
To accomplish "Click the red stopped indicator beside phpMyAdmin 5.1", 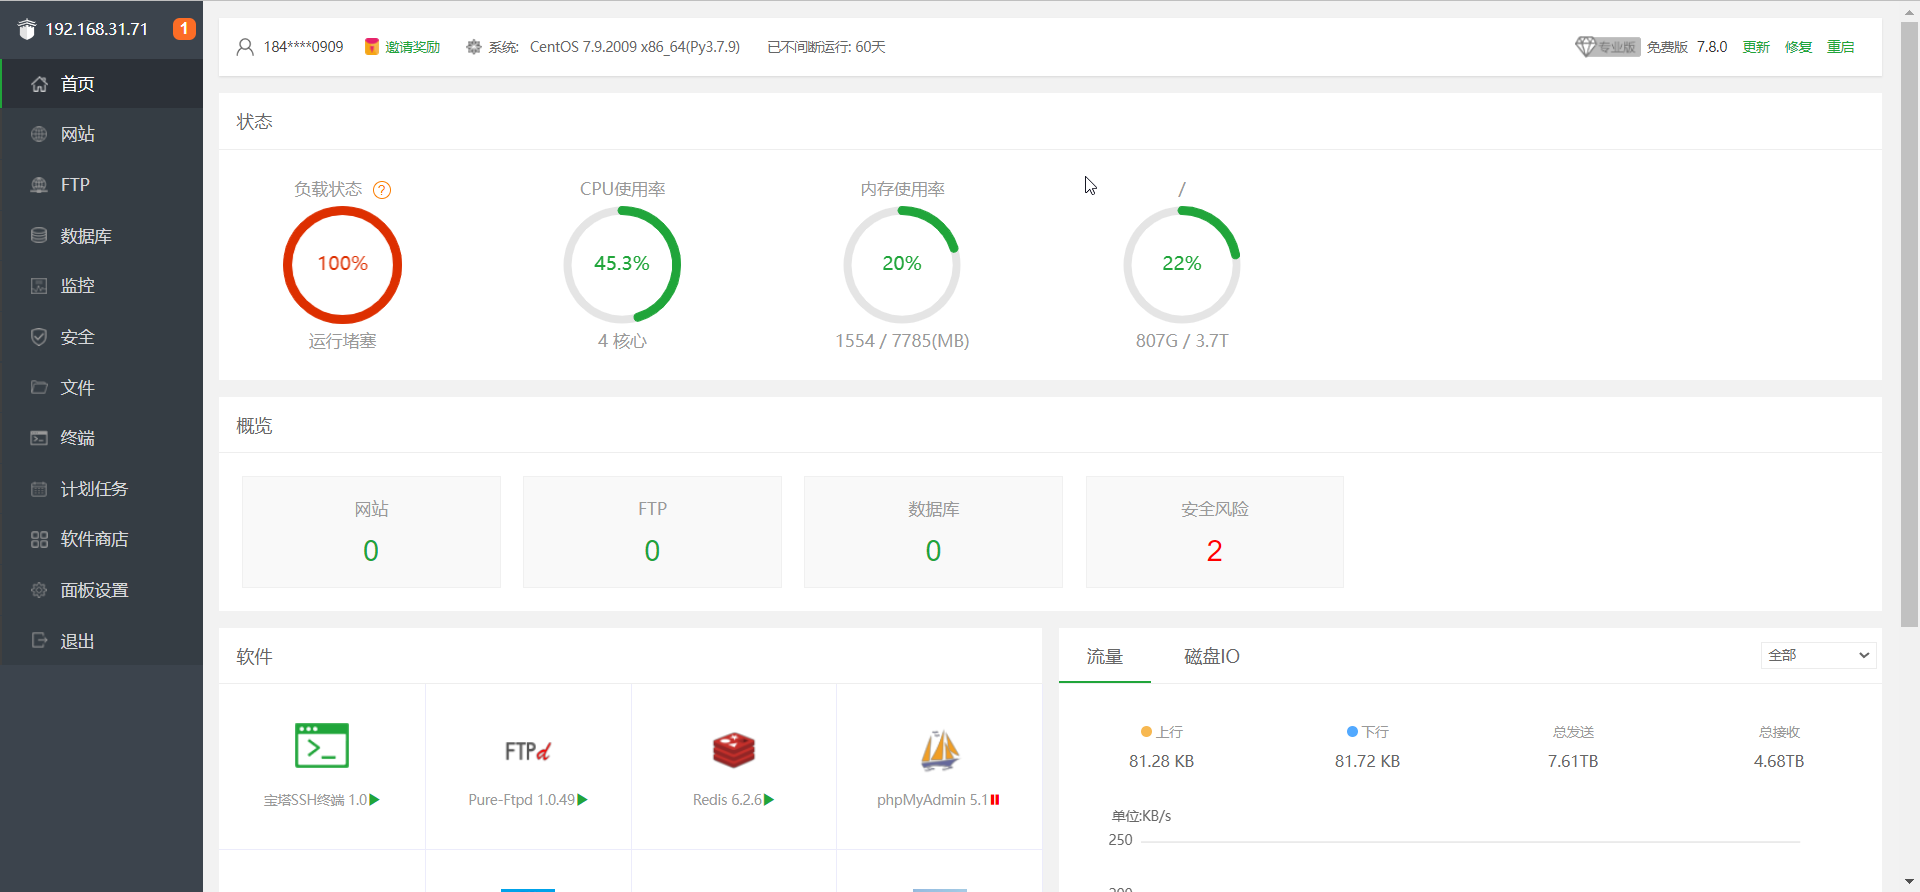I will pos(995,800).
